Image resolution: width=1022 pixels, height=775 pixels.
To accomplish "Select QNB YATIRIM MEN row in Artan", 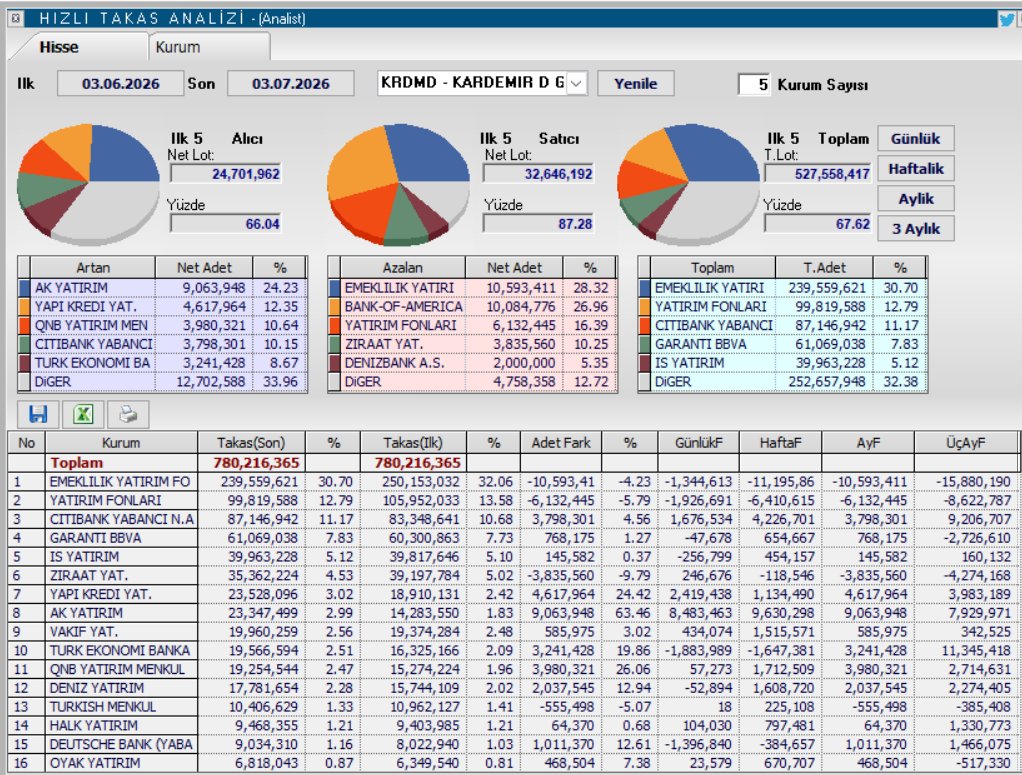I will [x=162, y=325].
